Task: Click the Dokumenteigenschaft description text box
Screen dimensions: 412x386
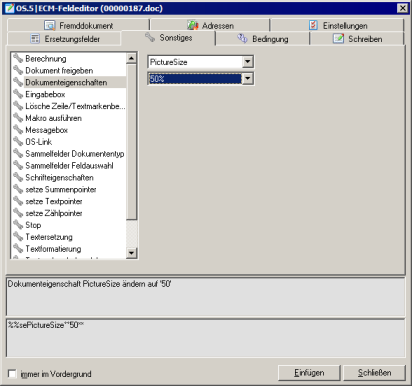Action: (x=206, y=297)
